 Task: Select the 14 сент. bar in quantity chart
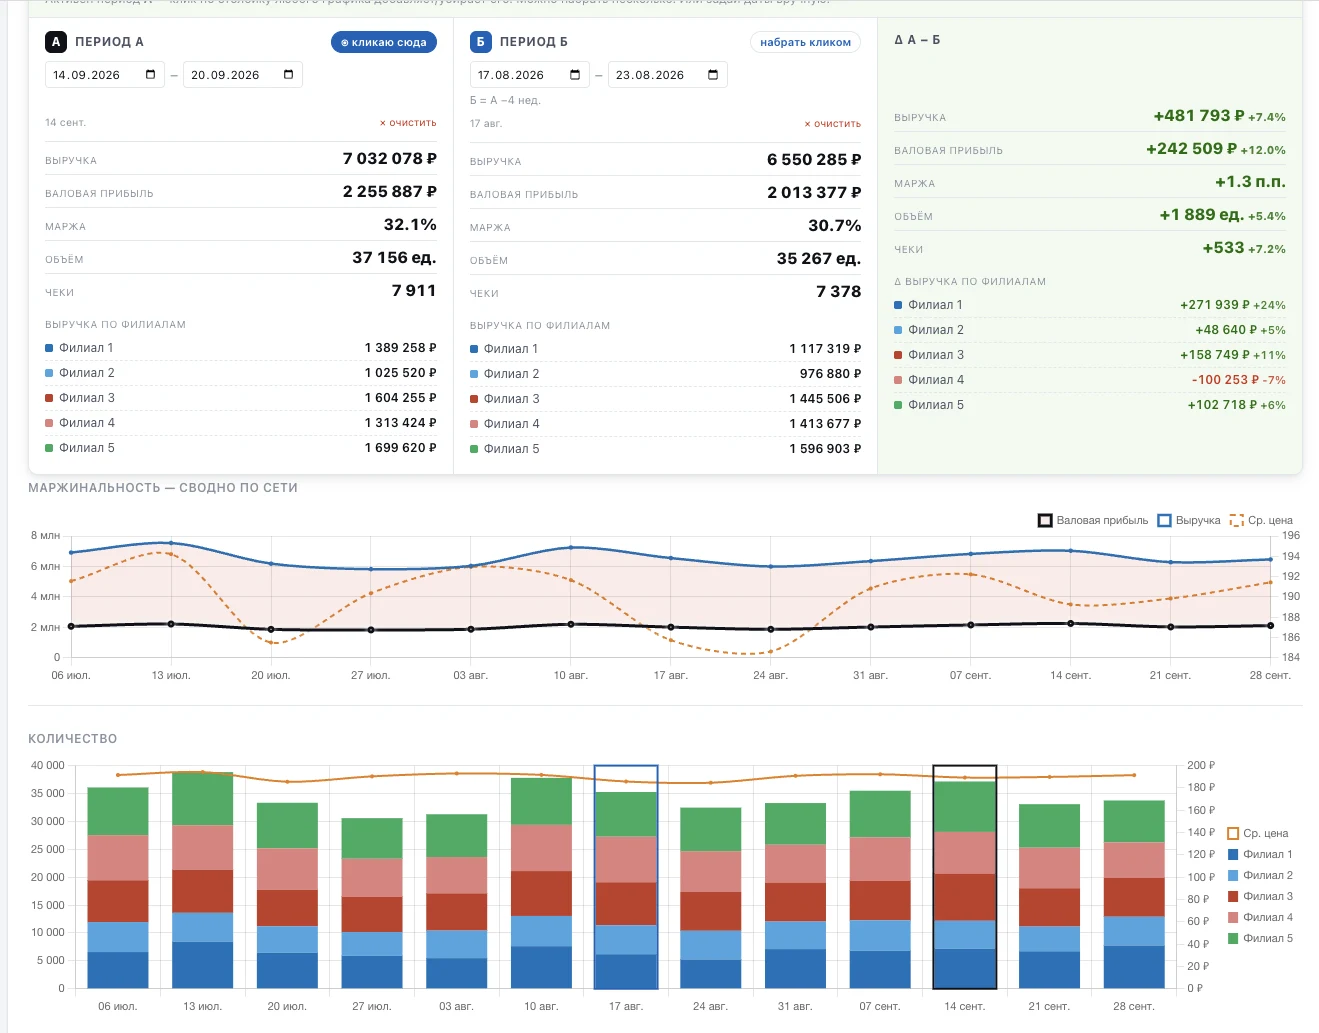(965, 885)
